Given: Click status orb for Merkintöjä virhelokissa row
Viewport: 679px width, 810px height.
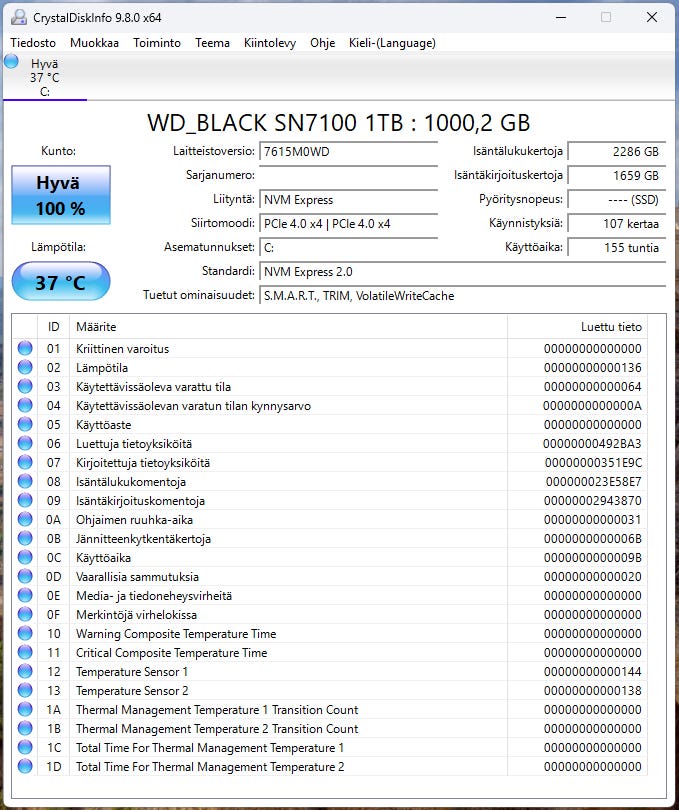Looking at the screenshot, I should pyautogui.click(x=25, y=614).
